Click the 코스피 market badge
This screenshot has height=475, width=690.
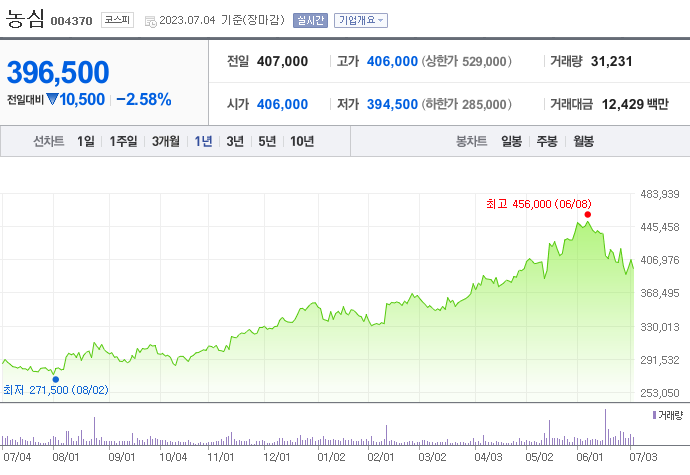pyautogui.click(x=117, y=20)
